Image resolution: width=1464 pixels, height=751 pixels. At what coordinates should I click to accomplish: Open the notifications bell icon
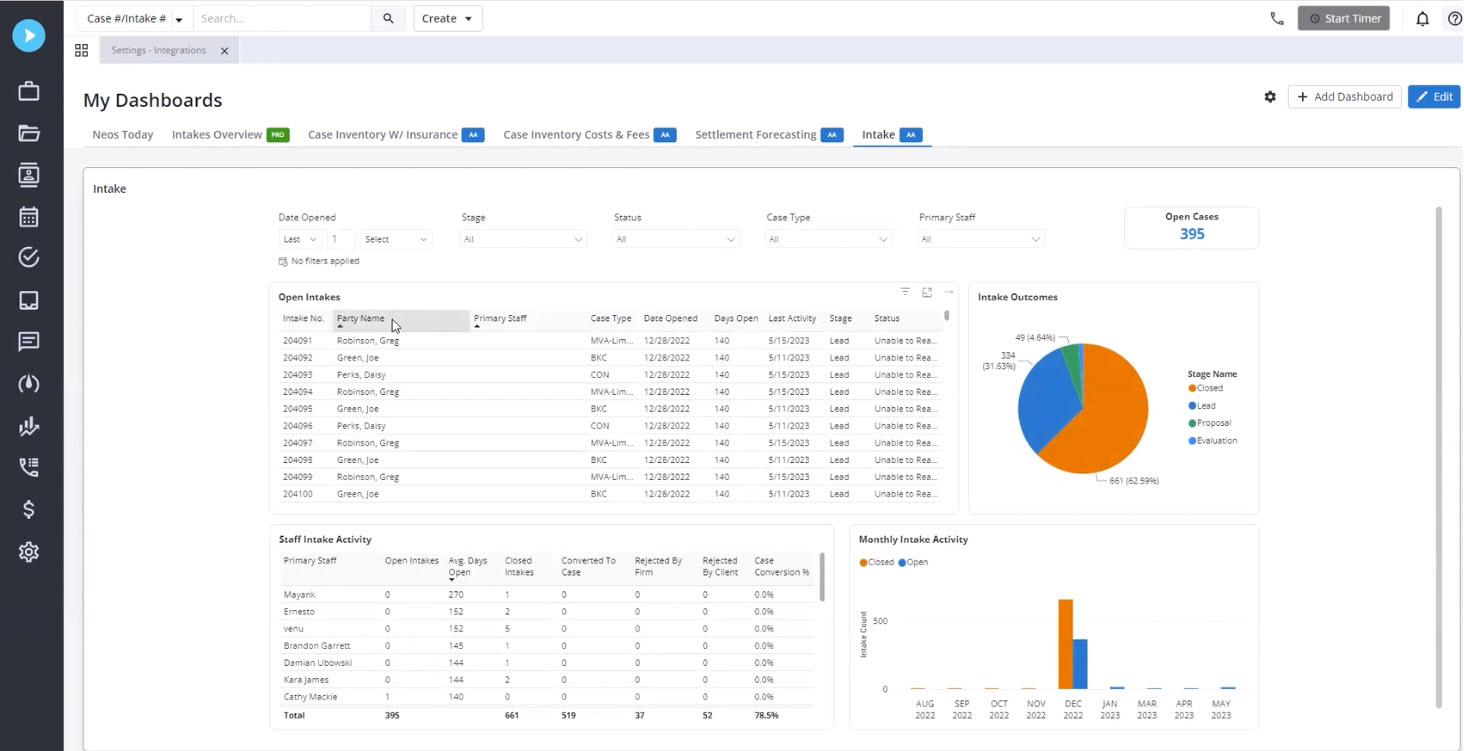pyautogui.click(x=1422, y=18)
